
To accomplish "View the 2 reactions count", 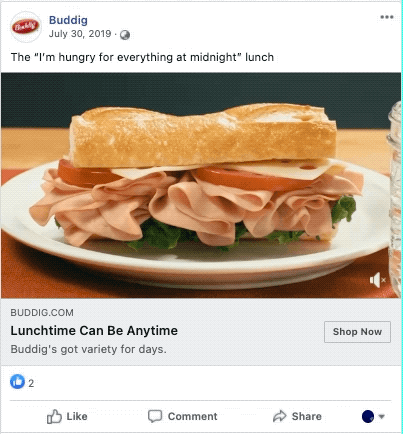I will click(31, 383).
